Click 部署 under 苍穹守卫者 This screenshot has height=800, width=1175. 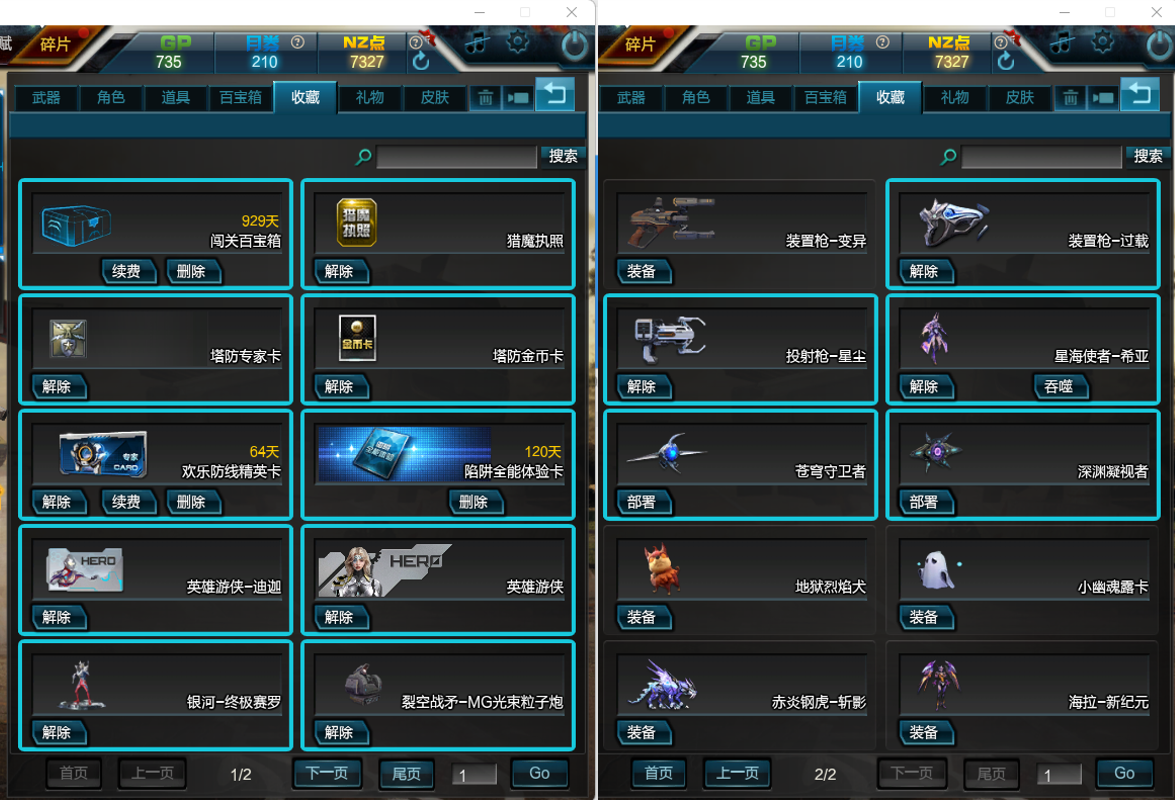coord(642,502)
